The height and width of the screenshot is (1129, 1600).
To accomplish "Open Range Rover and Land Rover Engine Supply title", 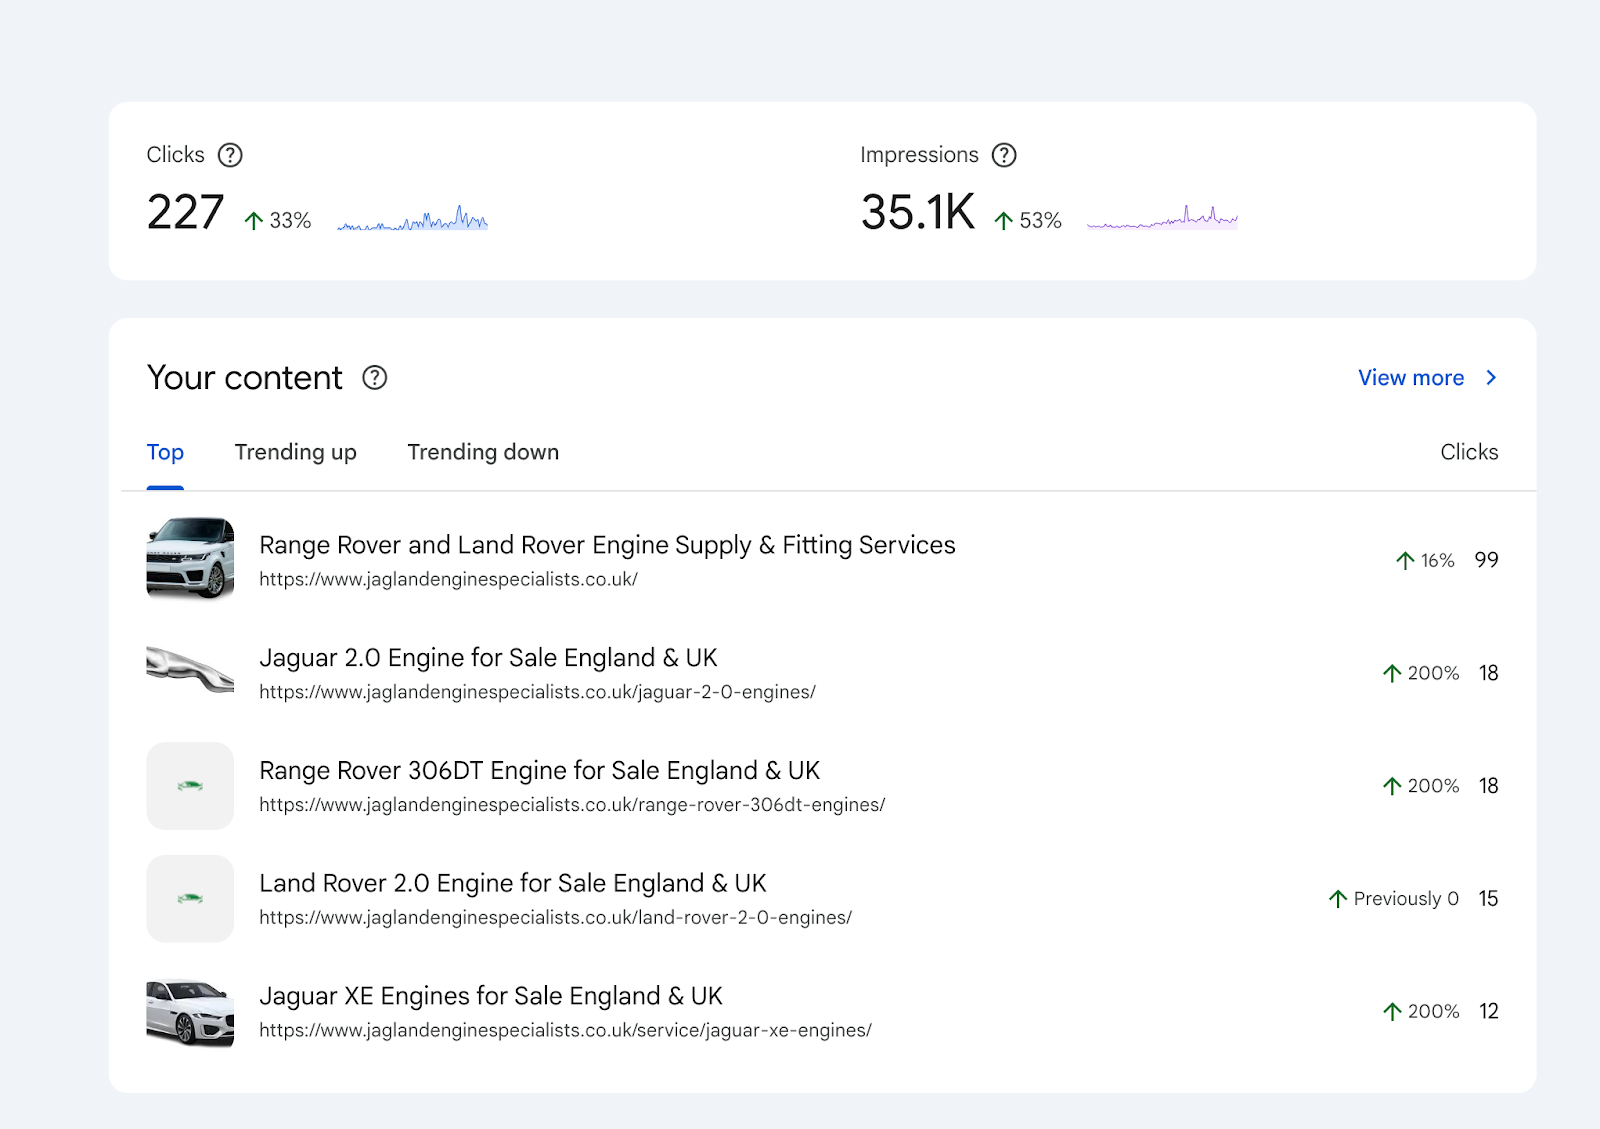I will (x=607, y=545).
